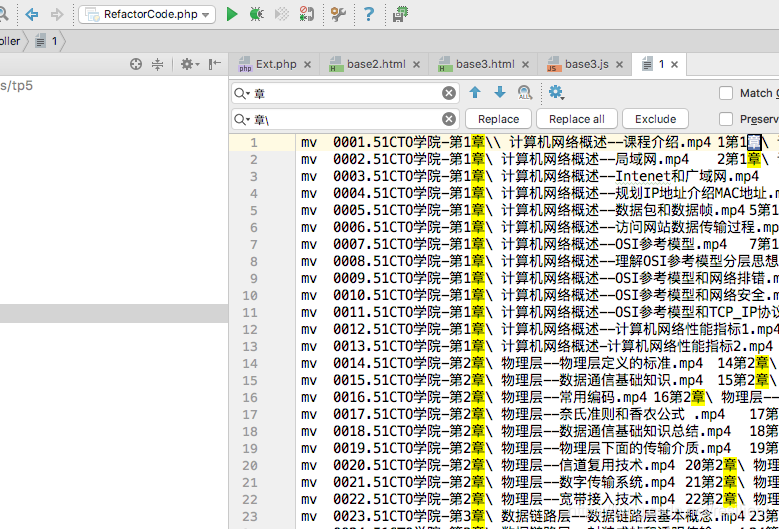The height and width of the screenshot is (529, 779).
Task: Click the Exclude button
Action: click(x=656, y=119)
